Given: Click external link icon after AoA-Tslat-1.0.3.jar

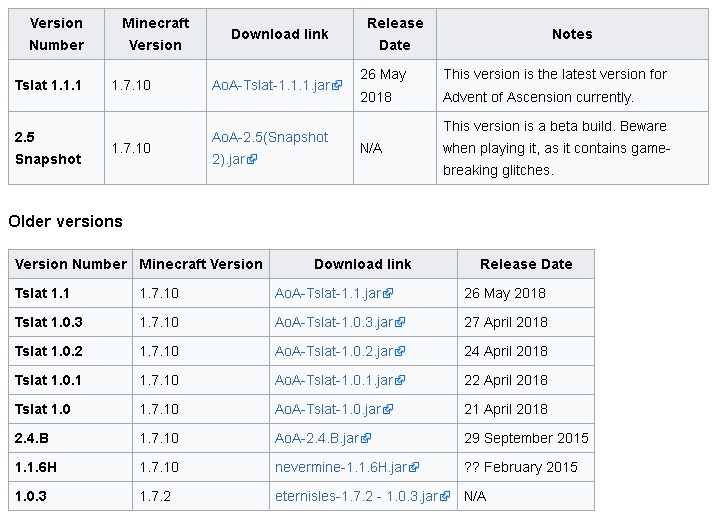Looking at the screenshot, I should (x=400, y=322).
